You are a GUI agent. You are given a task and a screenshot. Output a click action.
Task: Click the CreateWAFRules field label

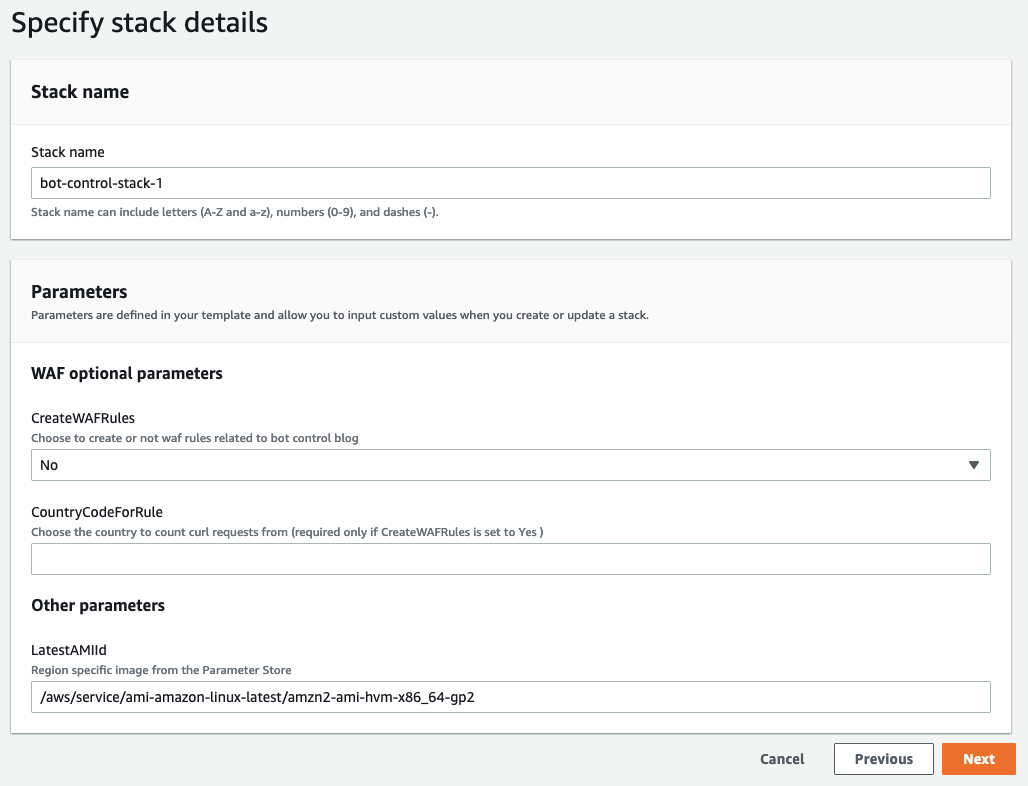click(x=83, y=419)
